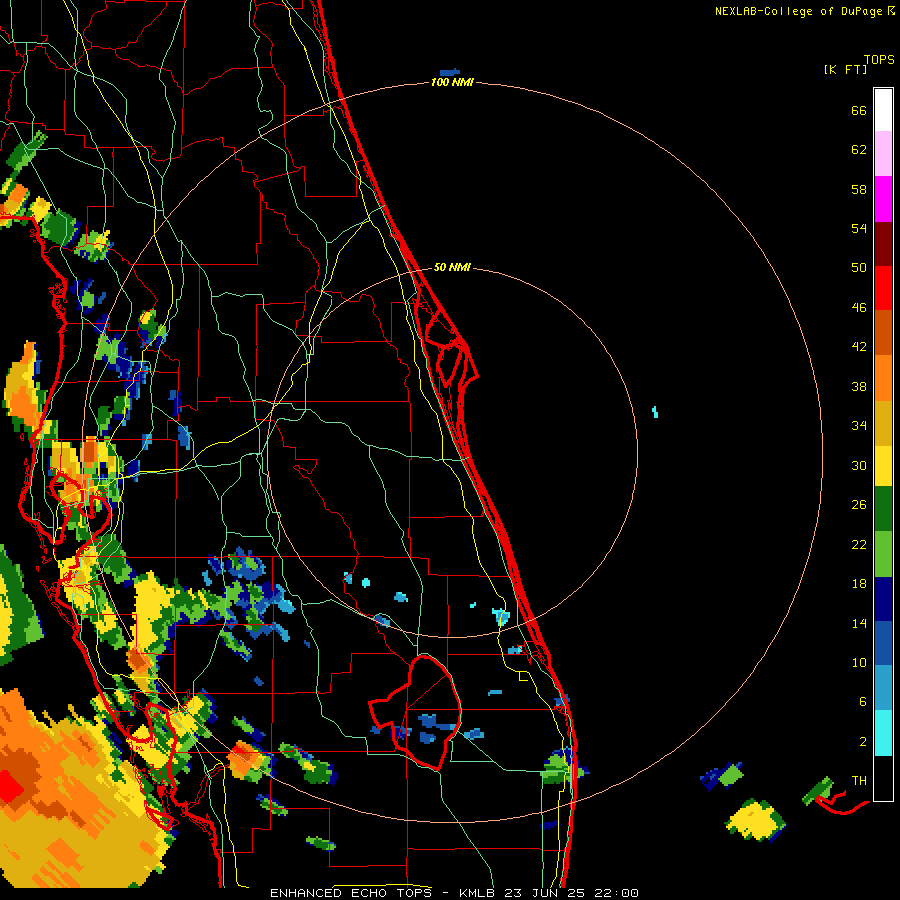Click the ENHANCED ECHO TOPS KMLB timestamp caption
This screenshot has height=900, width=900.
point(454,893)
